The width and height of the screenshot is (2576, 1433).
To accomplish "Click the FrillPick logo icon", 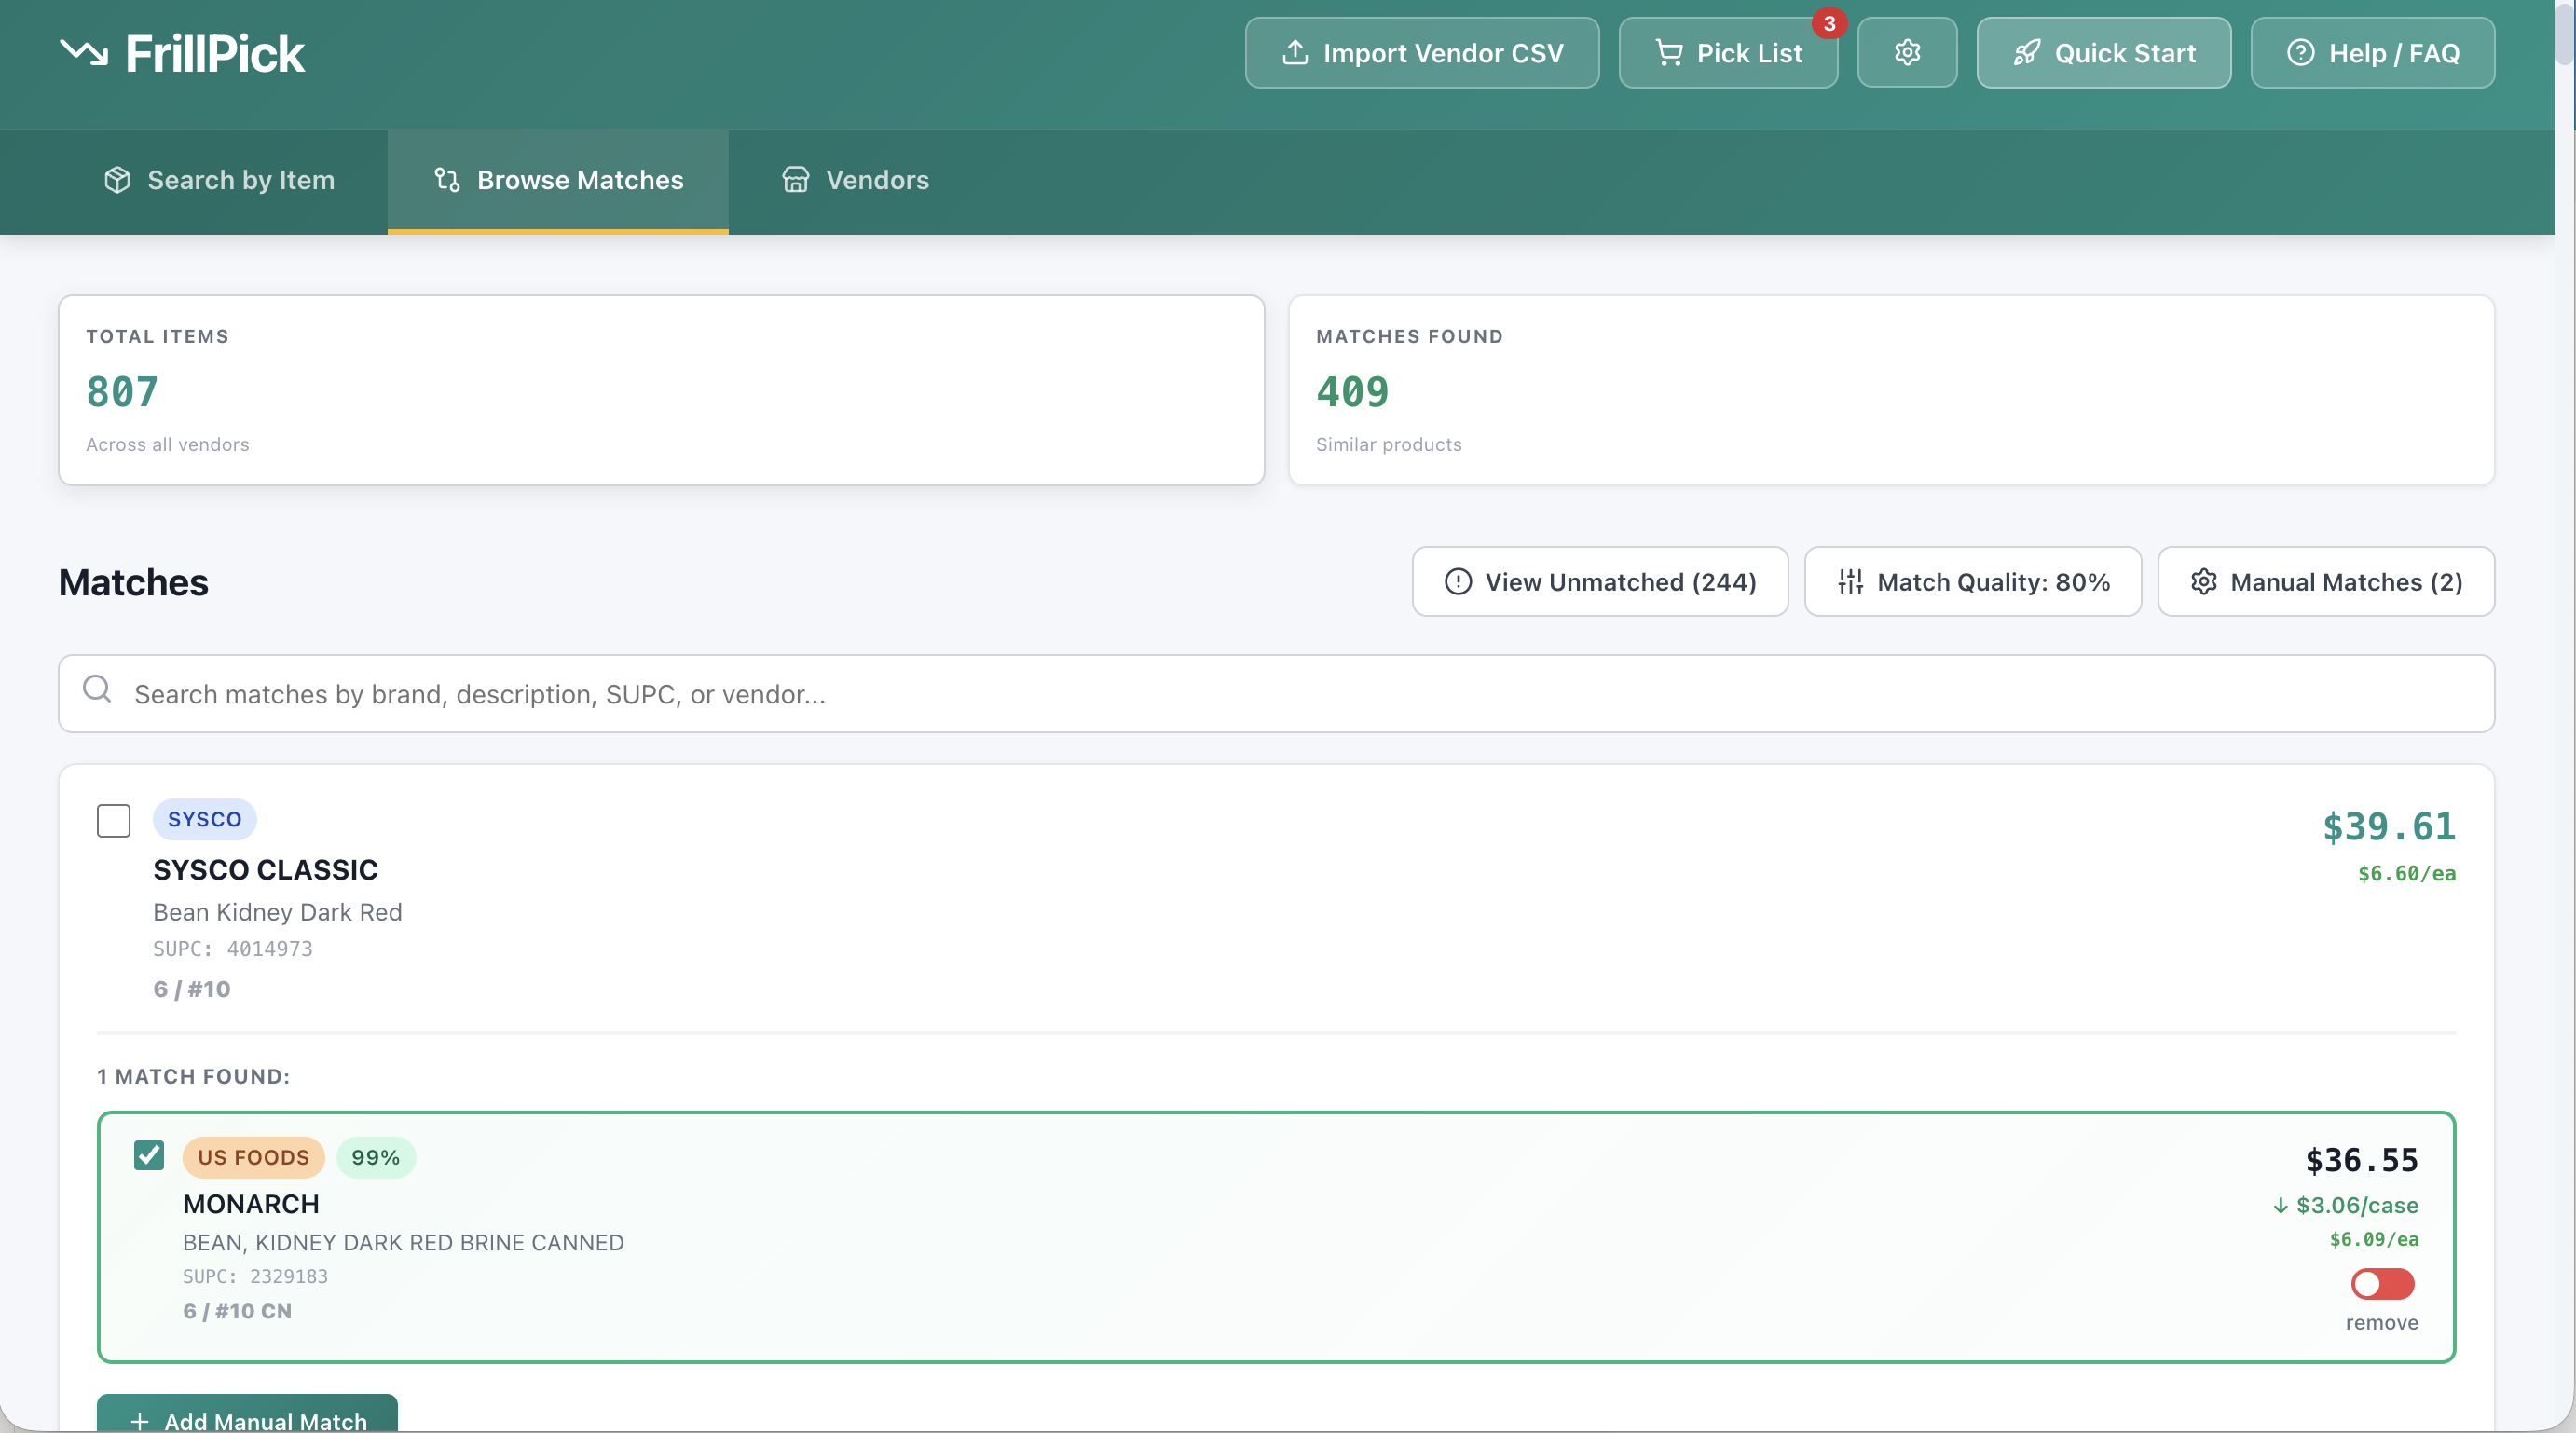I will tap(83, 52).
